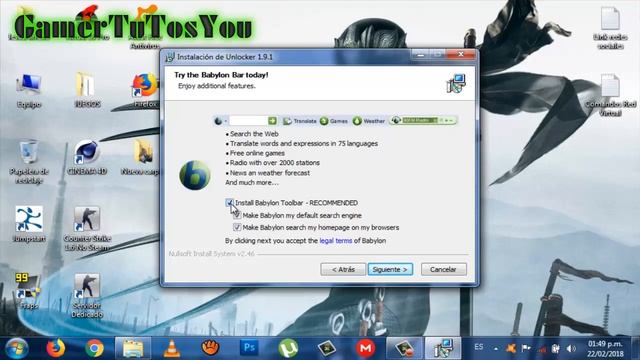This screenshot has width=640, height=360.
Task: Close the Unlocker installer window
Action: 461,54
